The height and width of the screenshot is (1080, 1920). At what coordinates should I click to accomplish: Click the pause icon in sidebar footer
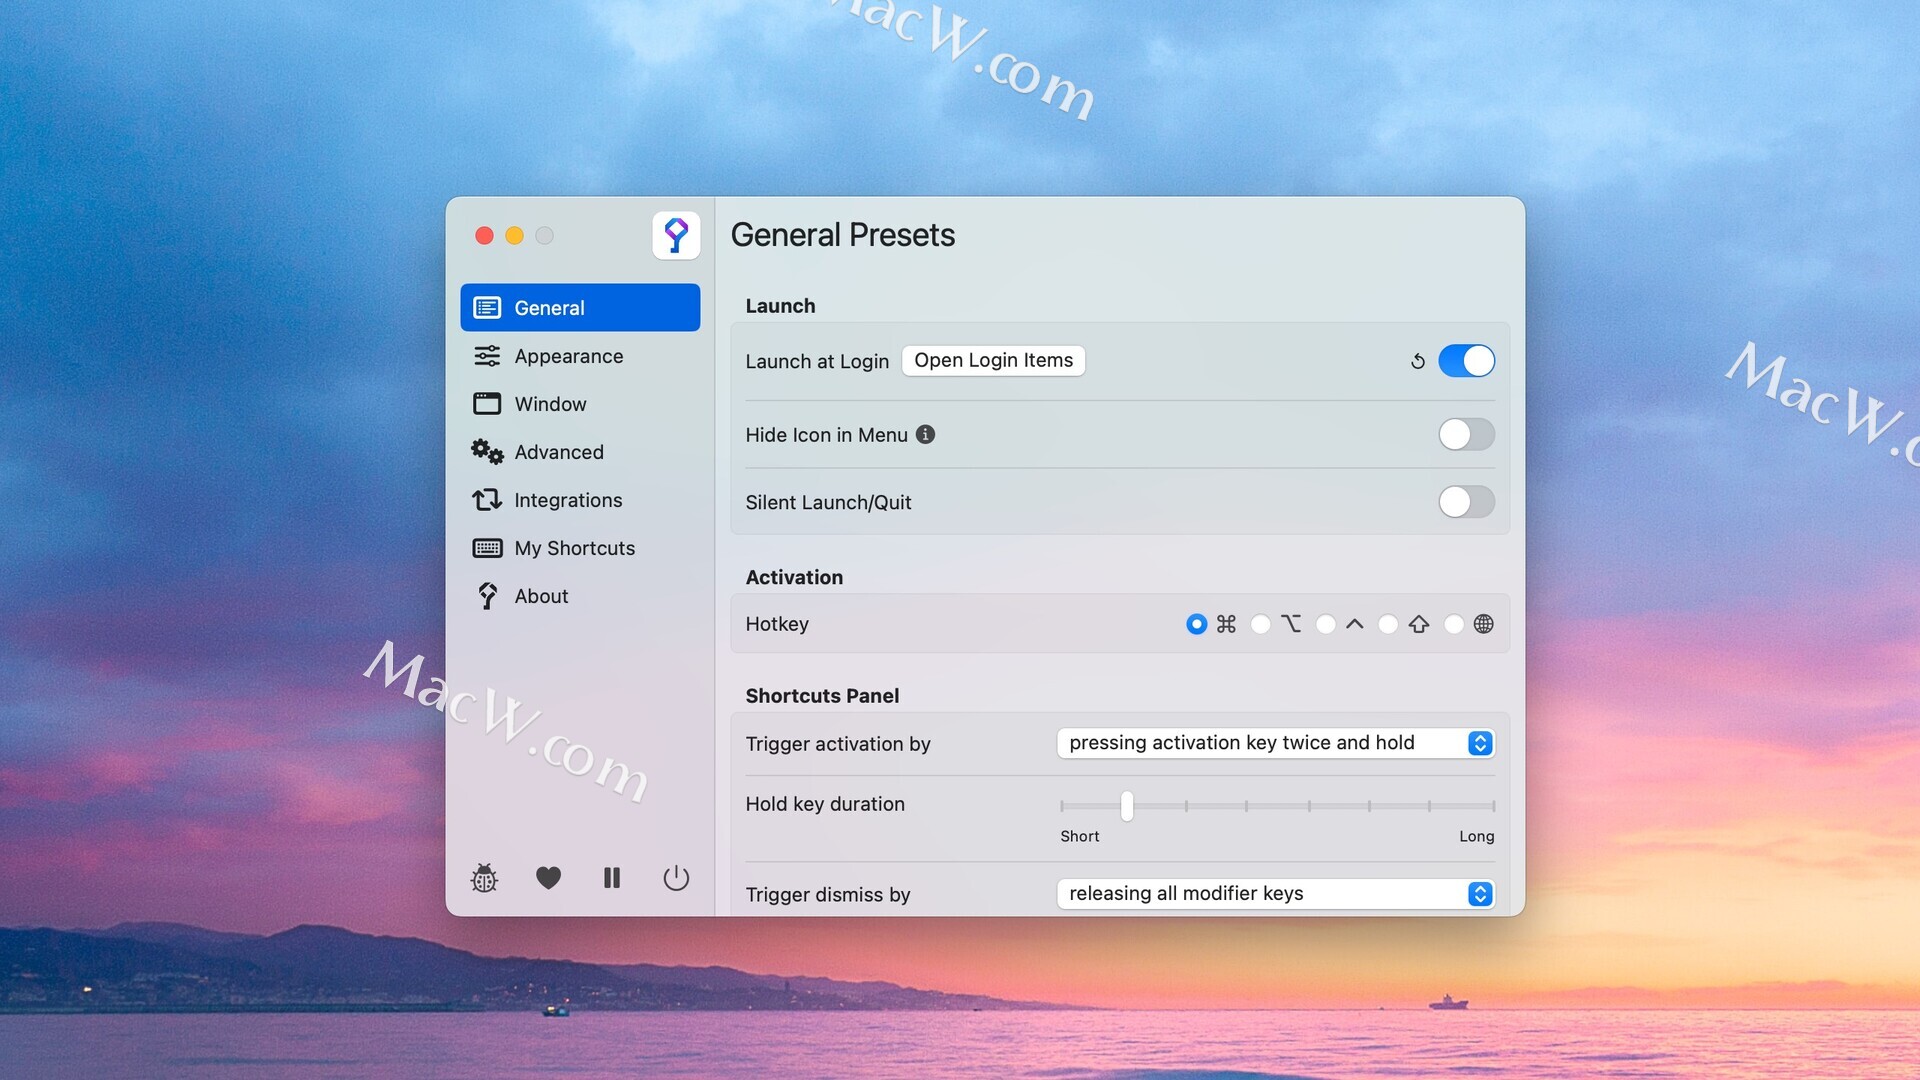(612, 878)
